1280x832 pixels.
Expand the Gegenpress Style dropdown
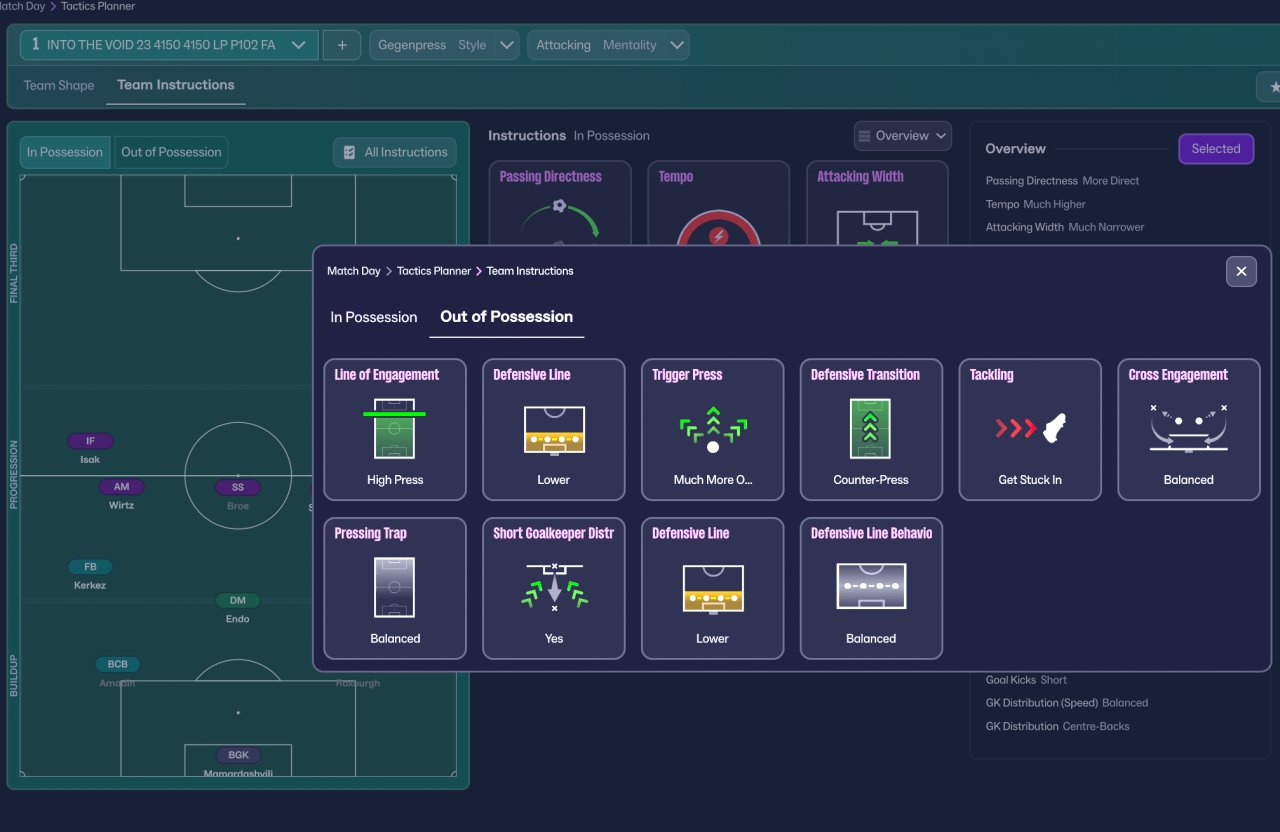click(x=444, y=45)
